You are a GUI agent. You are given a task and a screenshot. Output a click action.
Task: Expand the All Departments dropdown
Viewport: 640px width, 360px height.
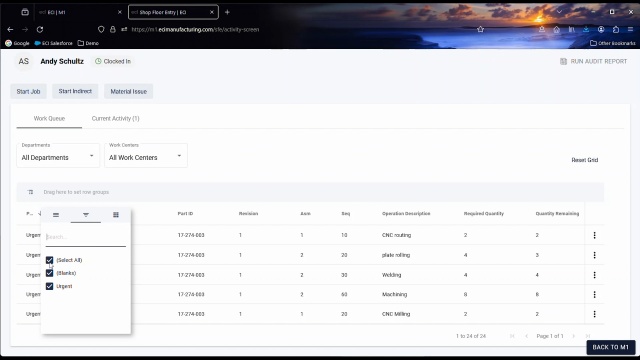click(x=58, y=156)
